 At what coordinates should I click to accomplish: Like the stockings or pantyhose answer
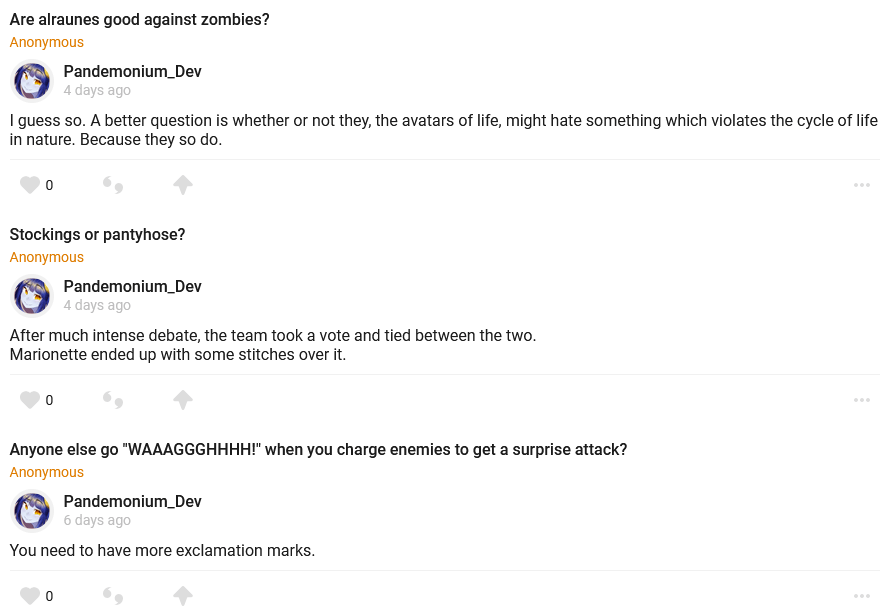coord(30,400)
